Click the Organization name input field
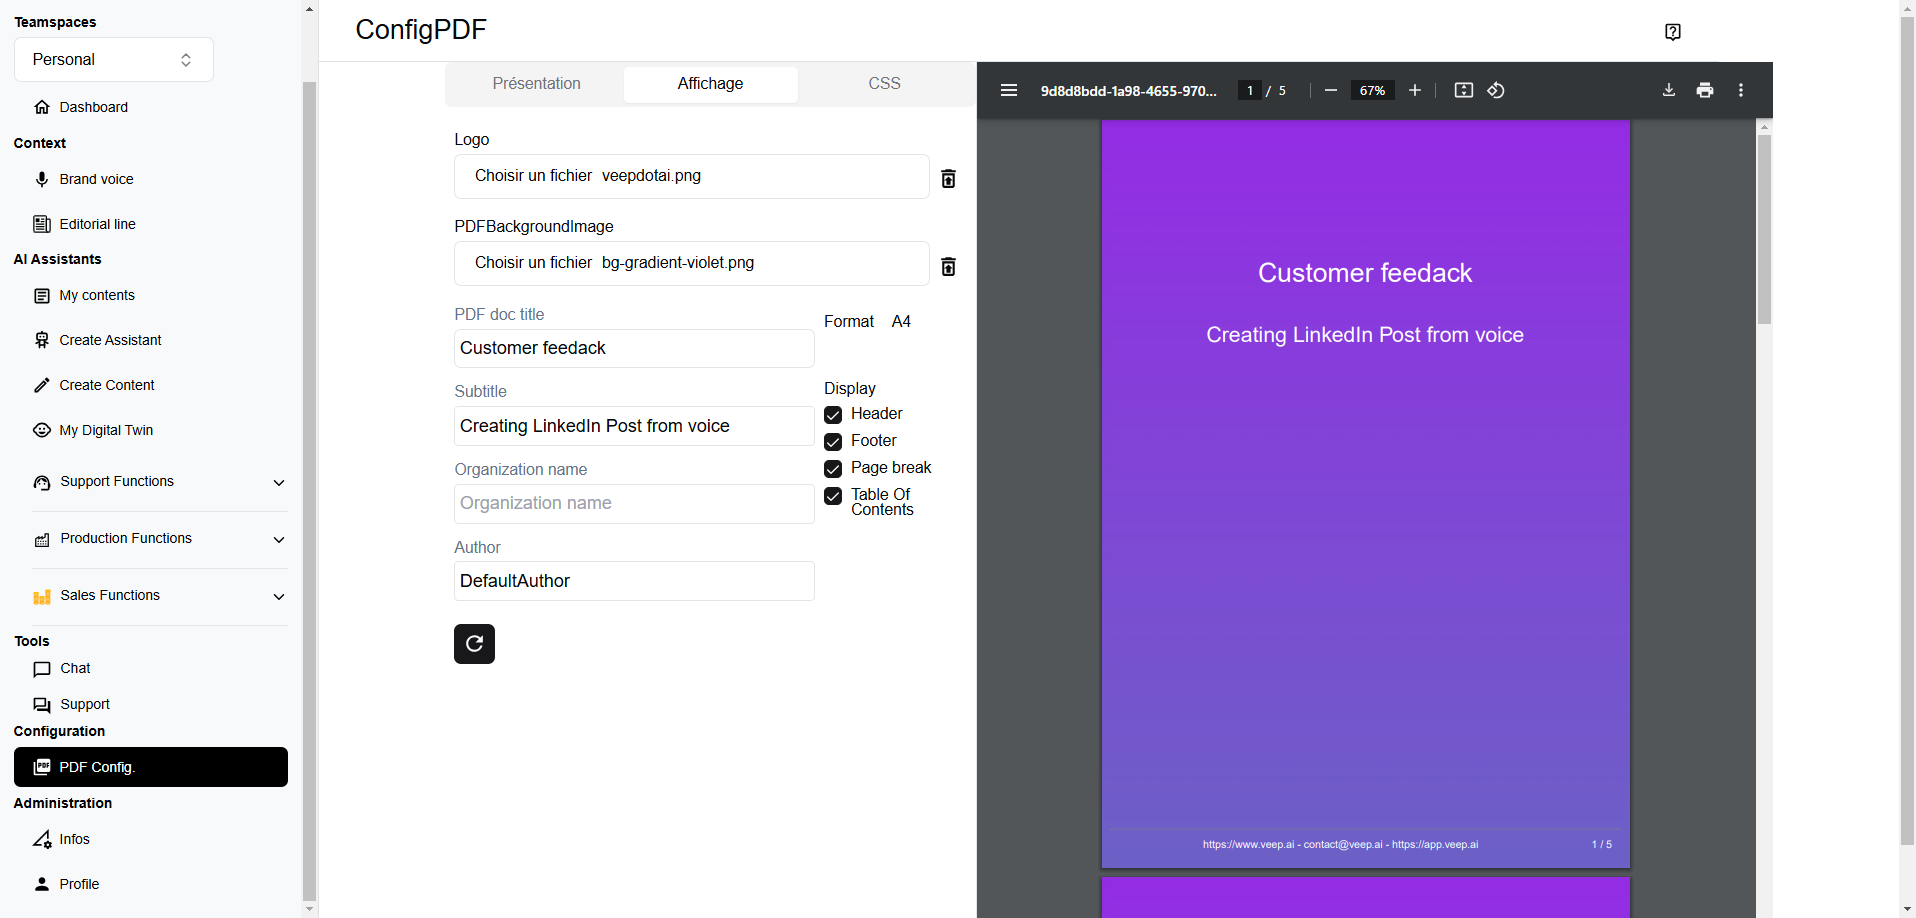Screen dimensions: 1916x918 (x=634, y=504)
